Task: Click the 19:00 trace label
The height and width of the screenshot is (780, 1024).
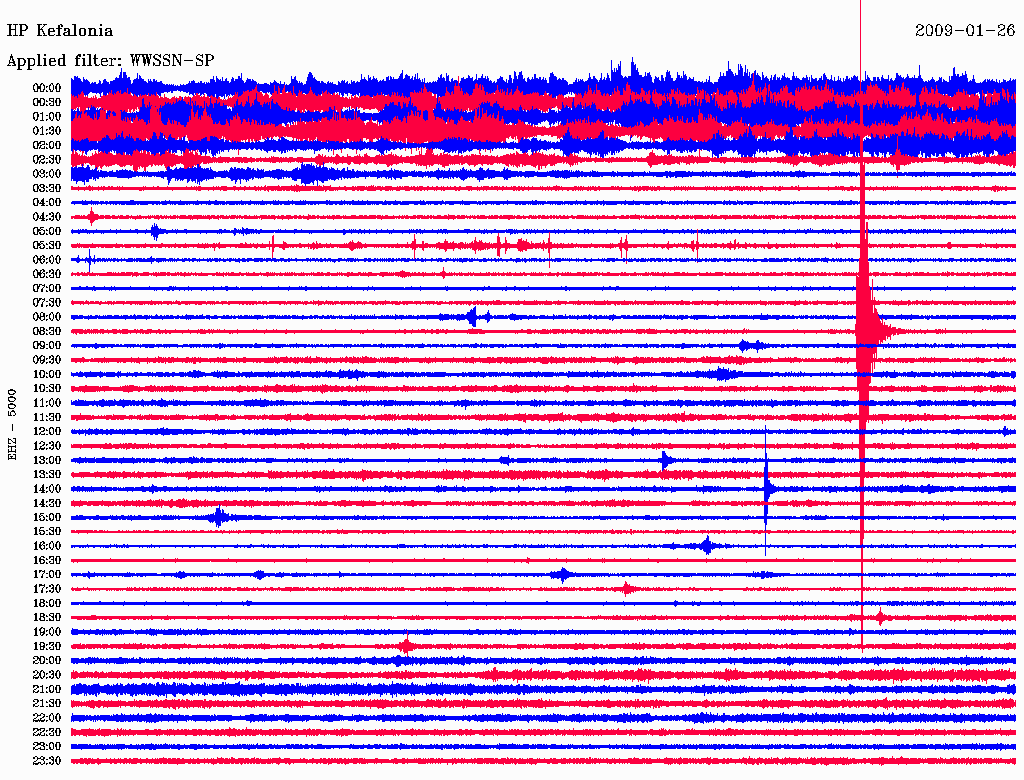Action: coord(47,632)
